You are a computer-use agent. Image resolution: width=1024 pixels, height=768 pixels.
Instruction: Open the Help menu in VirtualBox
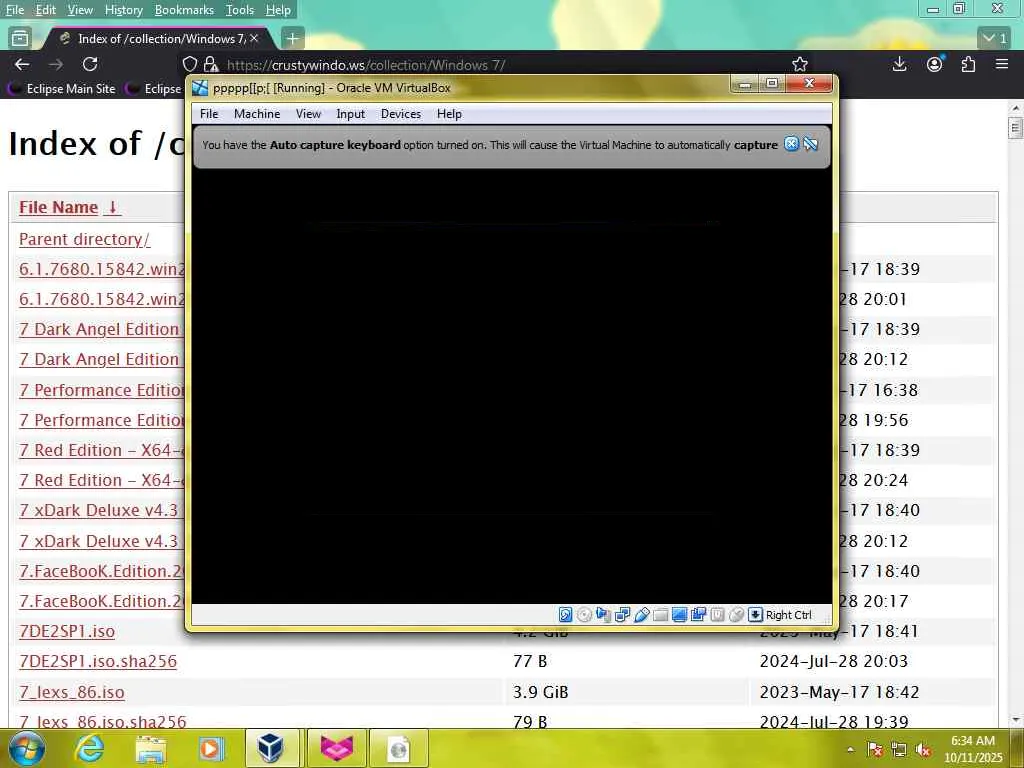(449, 114)
